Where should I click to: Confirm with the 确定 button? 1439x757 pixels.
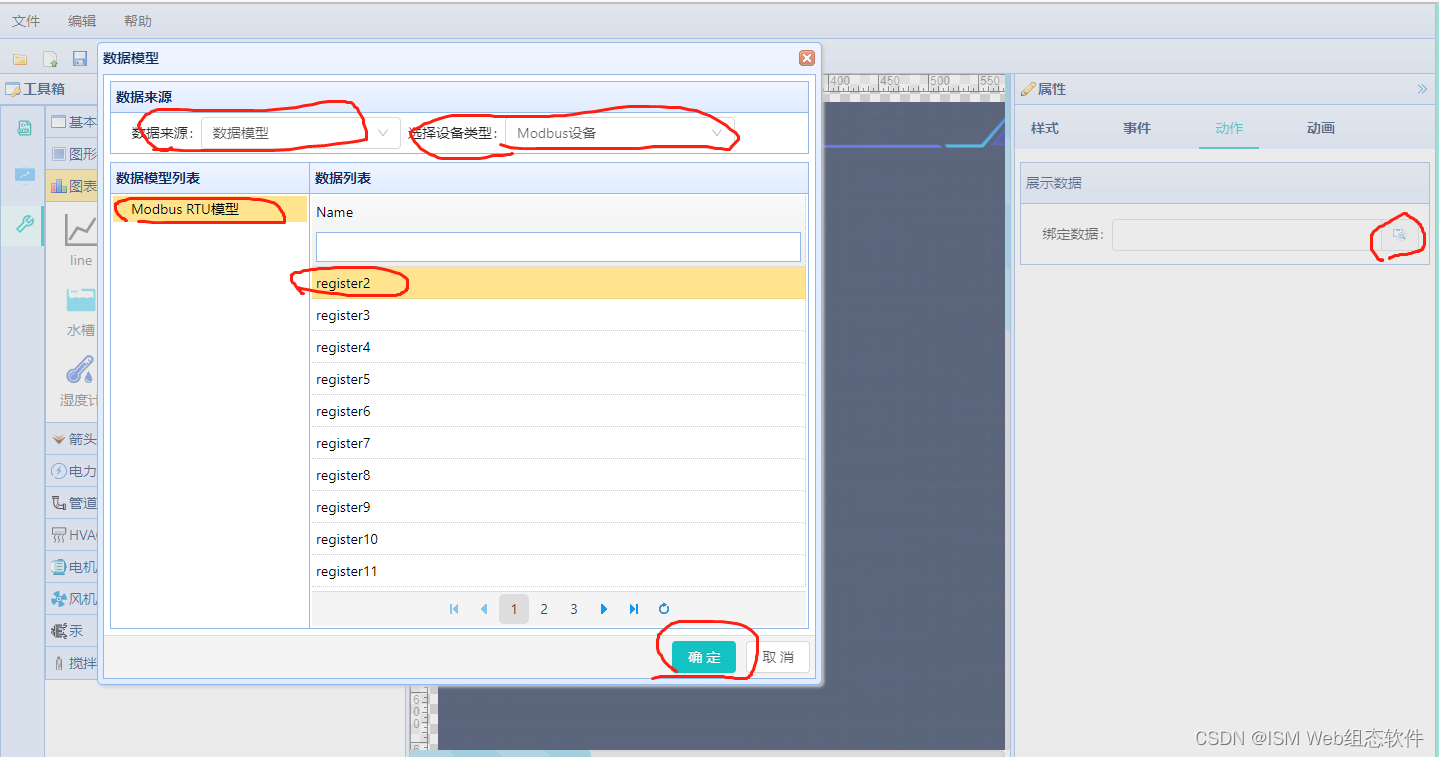(x=704, y=657)
